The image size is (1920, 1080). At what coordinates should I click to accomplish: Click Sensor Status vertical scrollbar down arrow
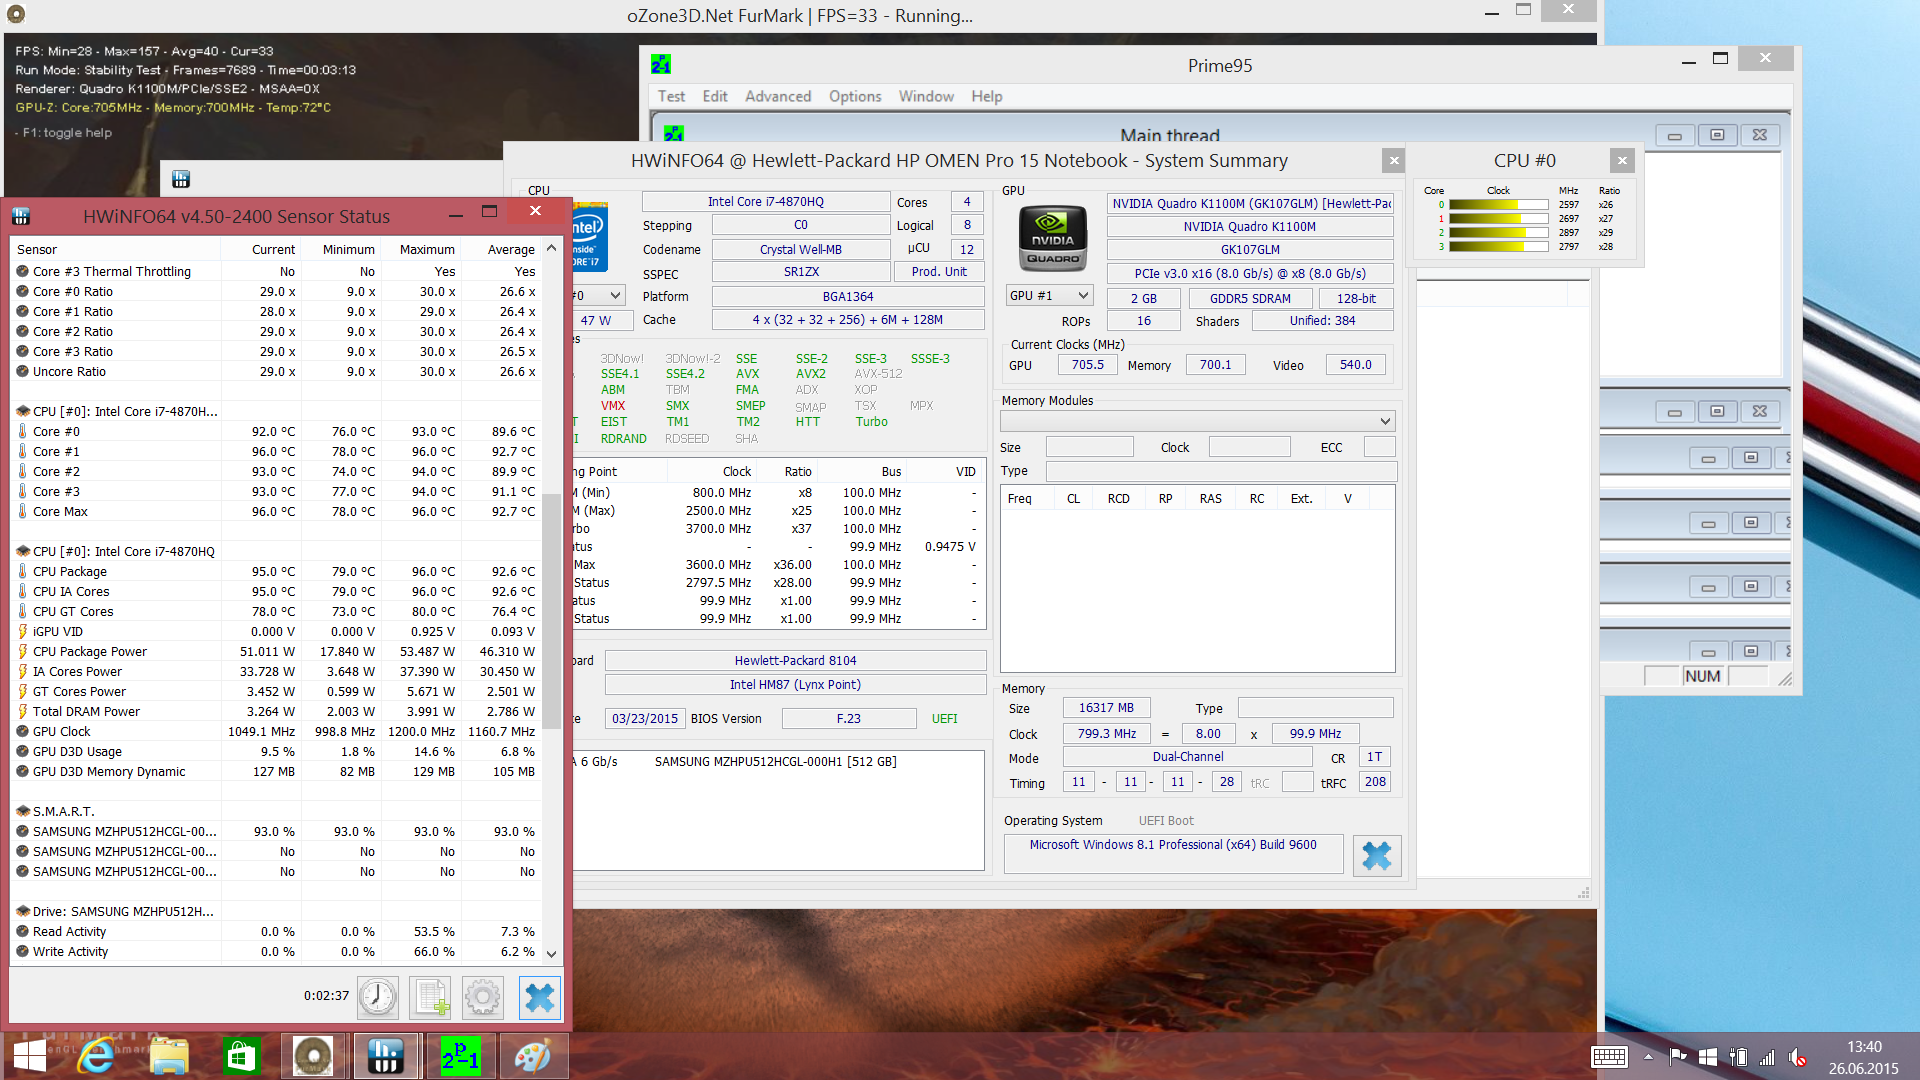pyautogui.click(x=551, y=953)
